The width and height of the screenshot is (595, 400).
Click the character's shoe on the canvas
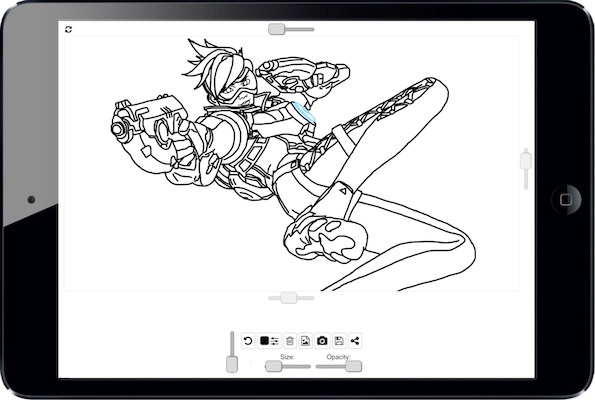coord(326,238)
